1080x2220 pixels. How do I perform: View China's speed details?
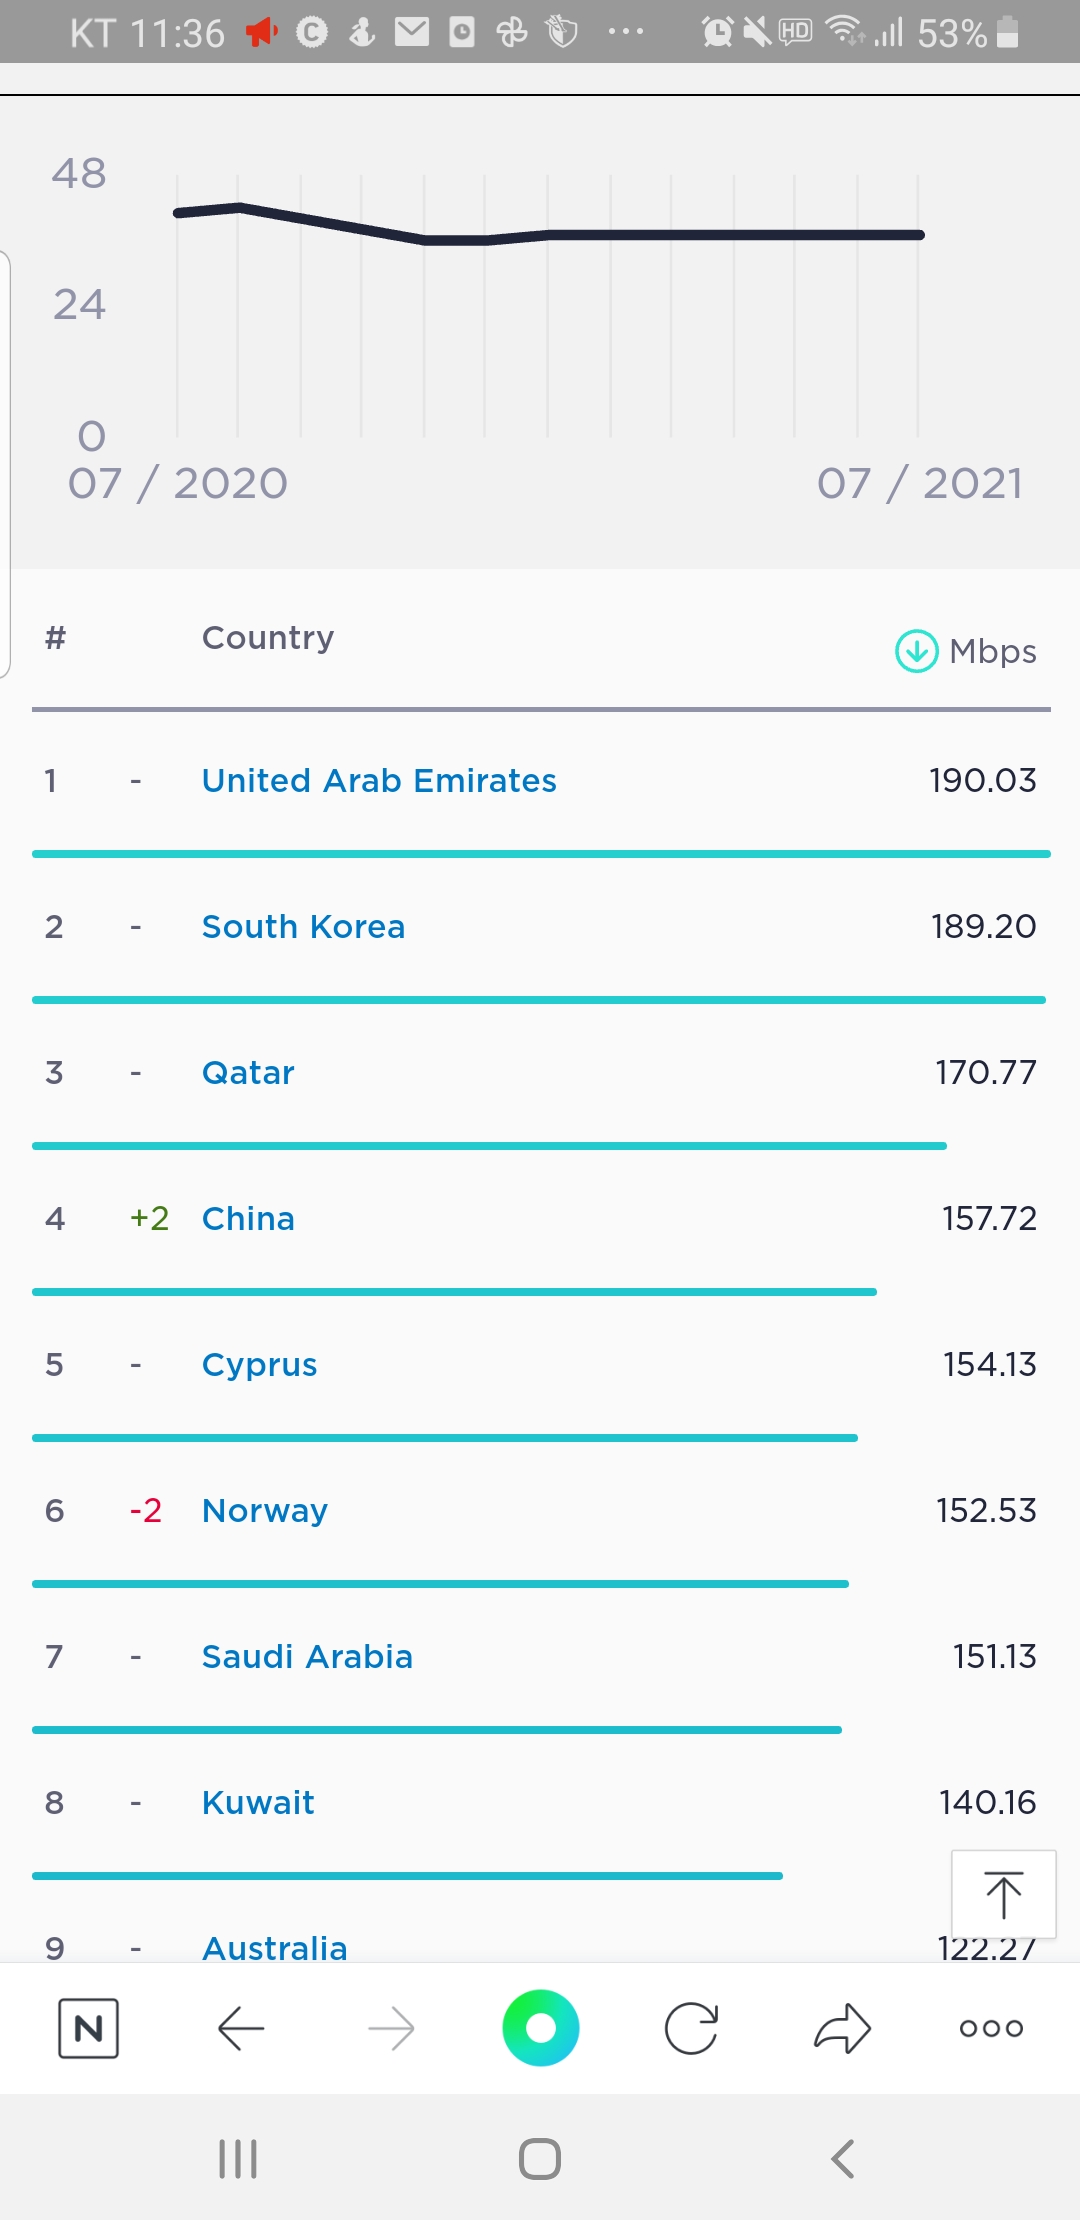[248, 1219]
